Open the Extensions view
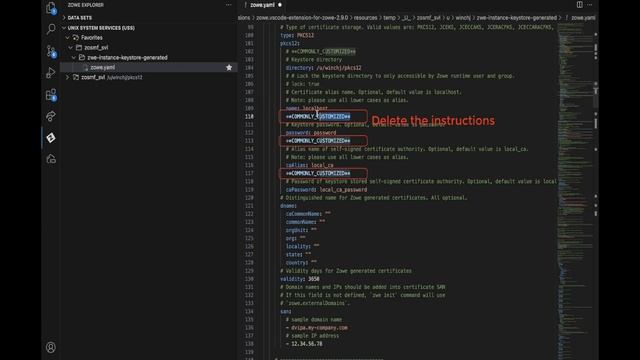Image resolution: width=640 pixels, height=360 pixels. click(x=51, y=95)
